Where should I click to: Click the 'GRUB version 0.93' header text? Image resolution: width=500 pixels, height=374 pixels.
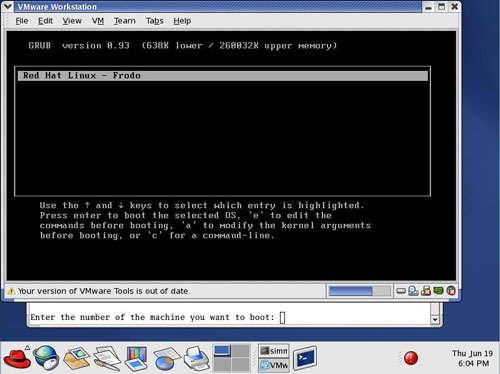point(79,46)
